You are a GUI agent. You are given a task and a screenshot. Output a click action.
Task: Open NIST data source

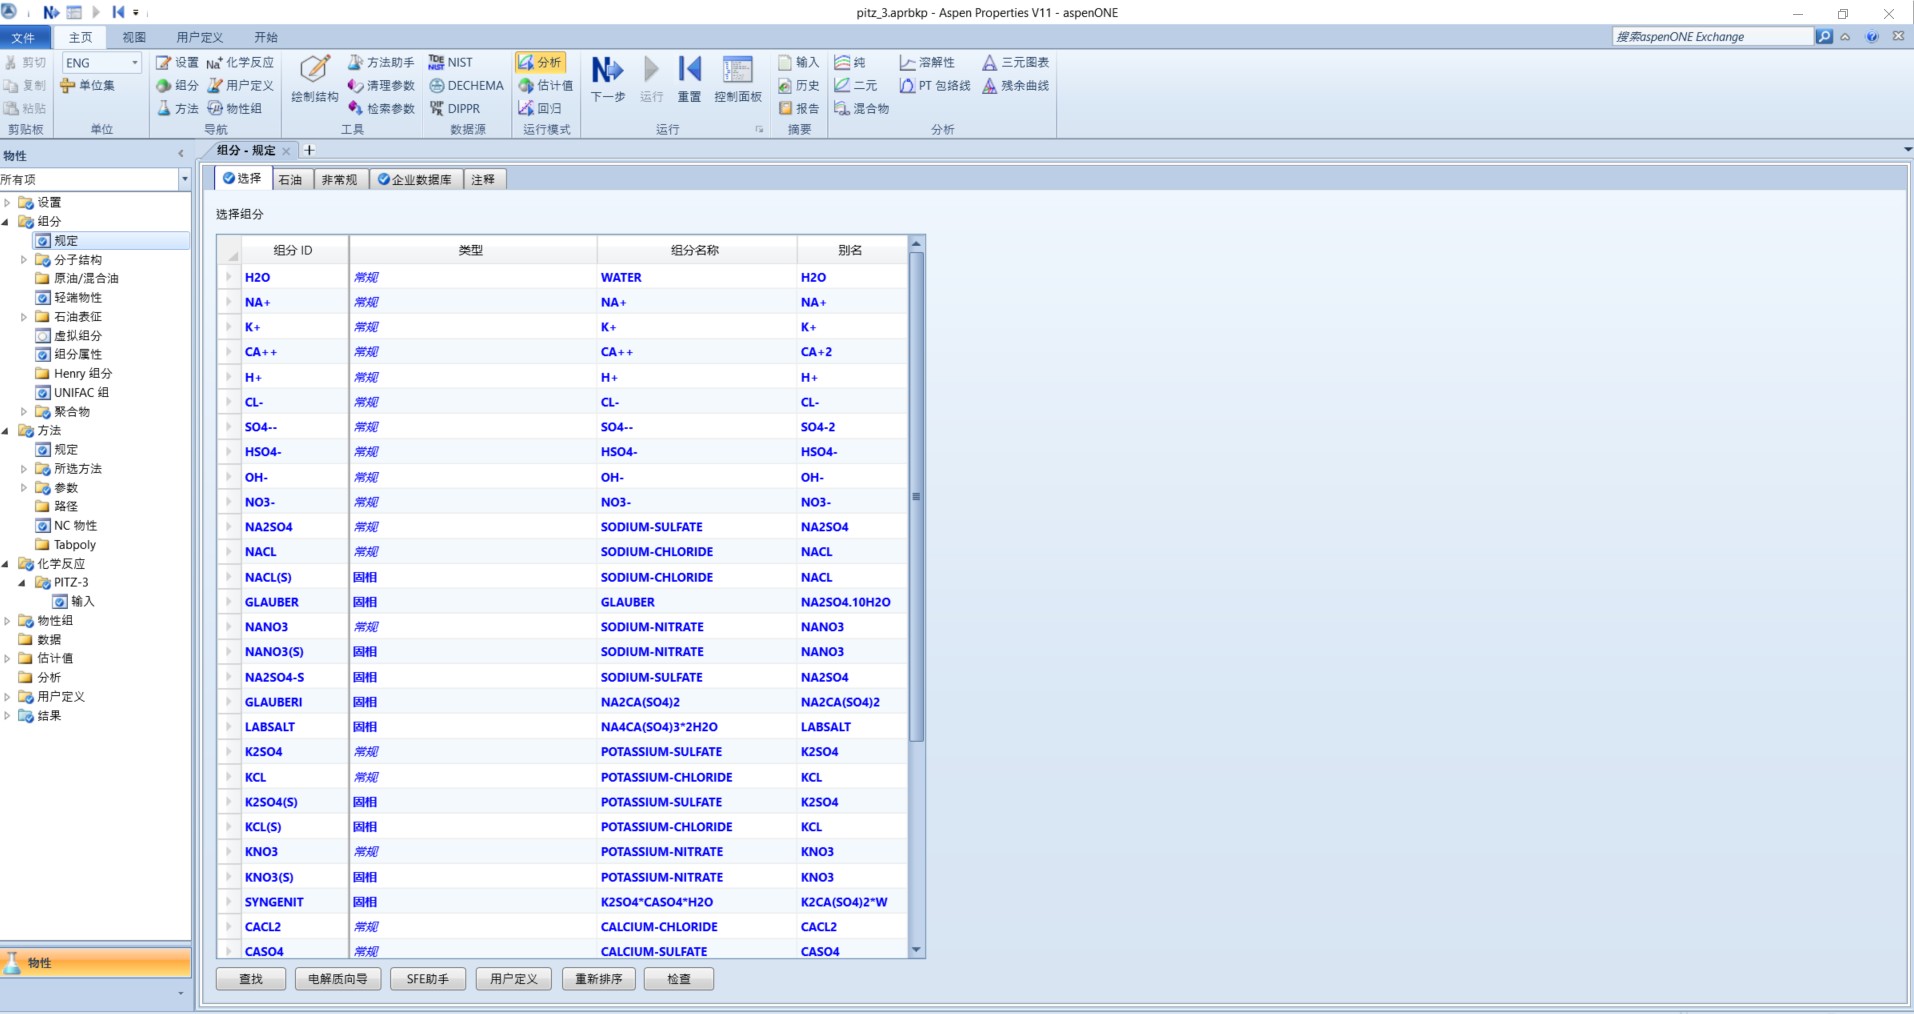coord(450,62)
